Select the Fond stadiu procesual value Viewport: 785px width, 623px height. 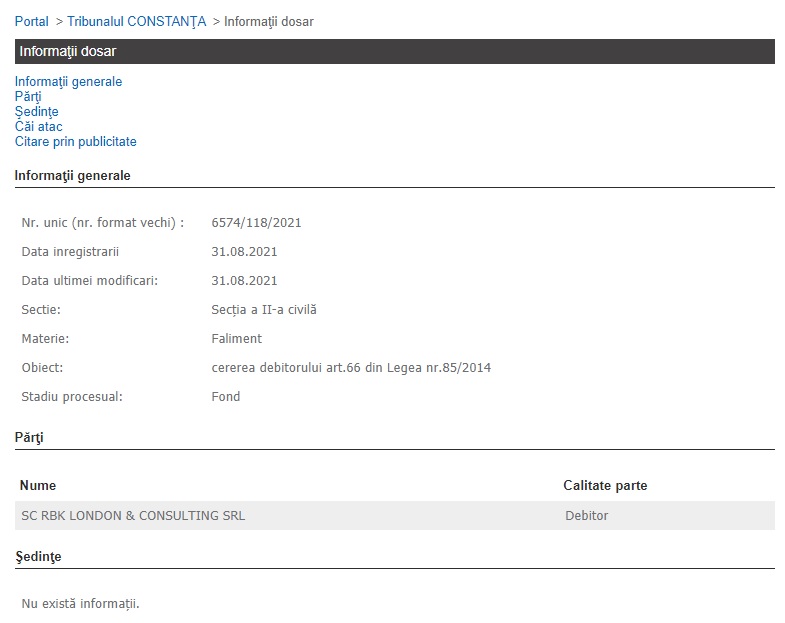tap(226, 397)
